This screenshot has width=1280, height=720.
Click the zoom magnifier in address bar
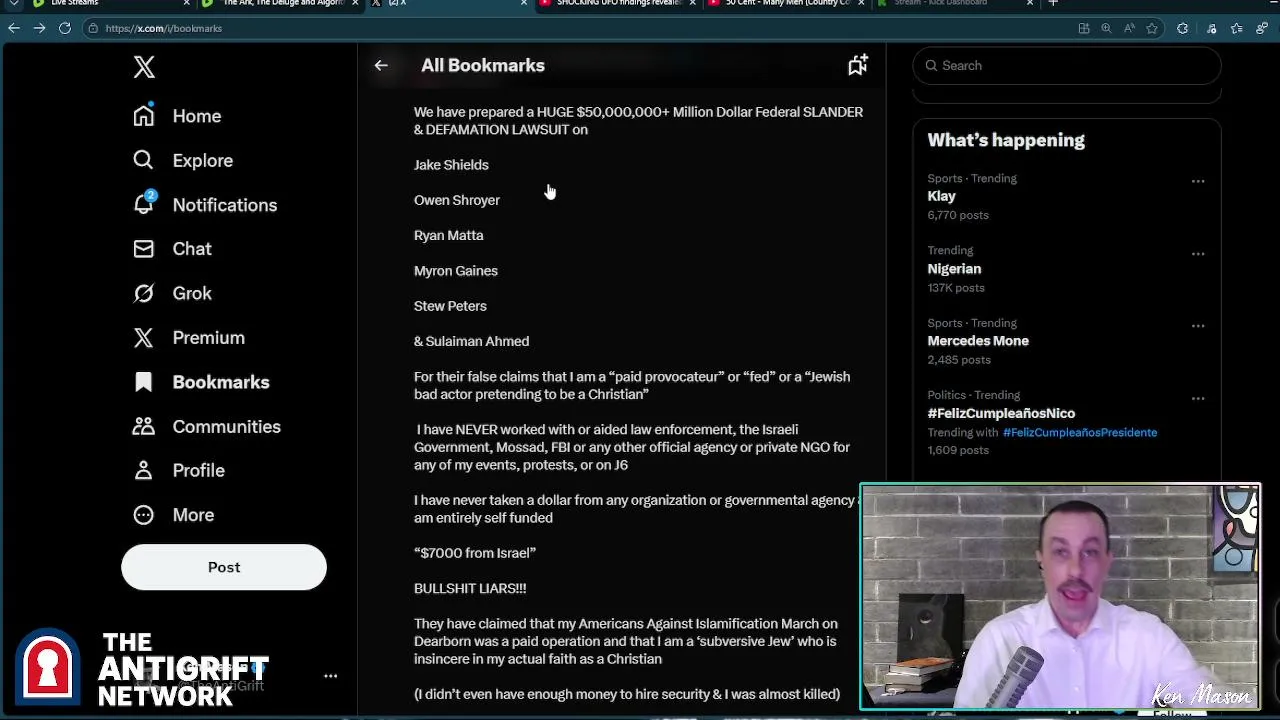coord(1106,28)
